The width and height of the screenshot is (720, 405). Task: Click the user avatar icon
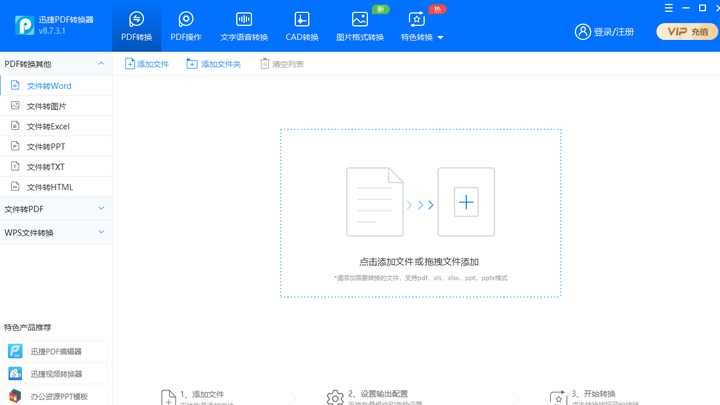(583, 32)
